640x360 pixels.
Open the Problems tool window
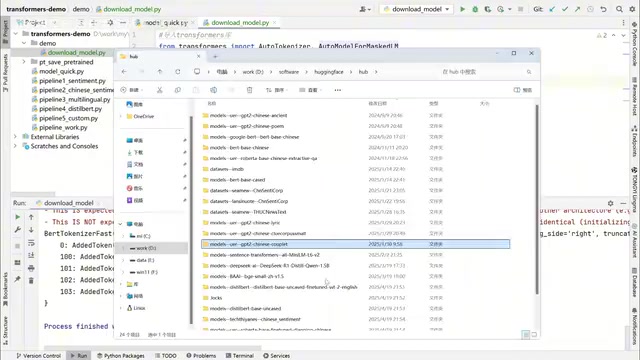201,356
